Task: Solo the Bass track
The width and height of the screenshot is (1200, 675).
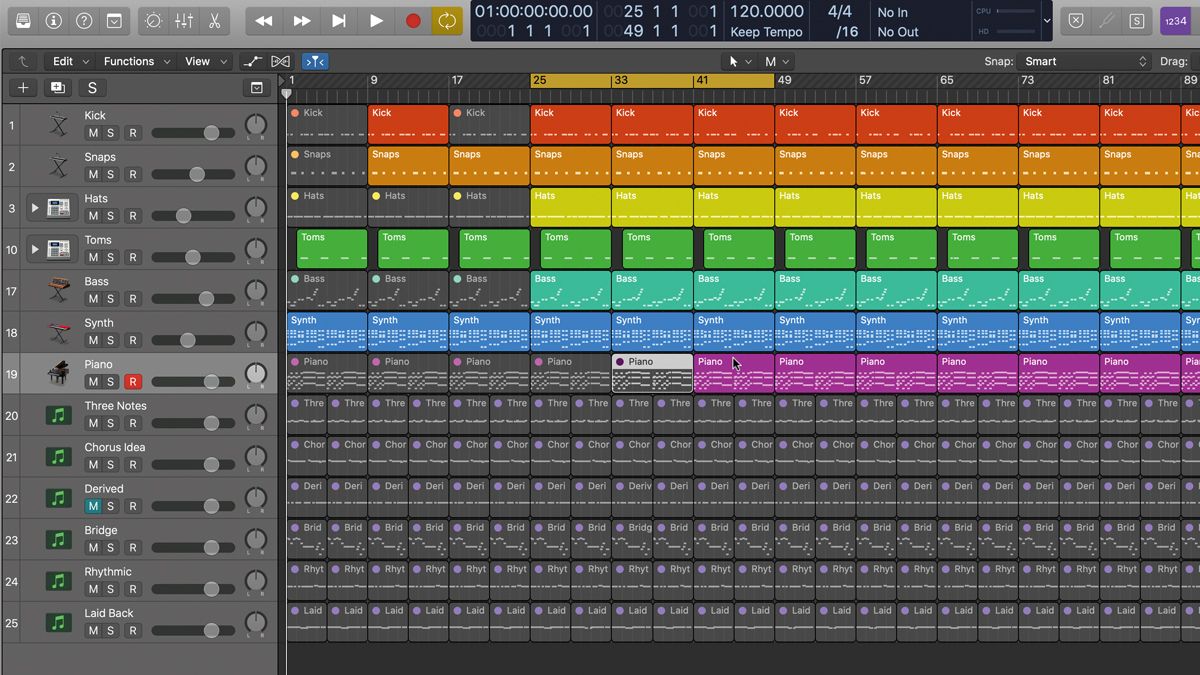Action: (x=113, y=298)
